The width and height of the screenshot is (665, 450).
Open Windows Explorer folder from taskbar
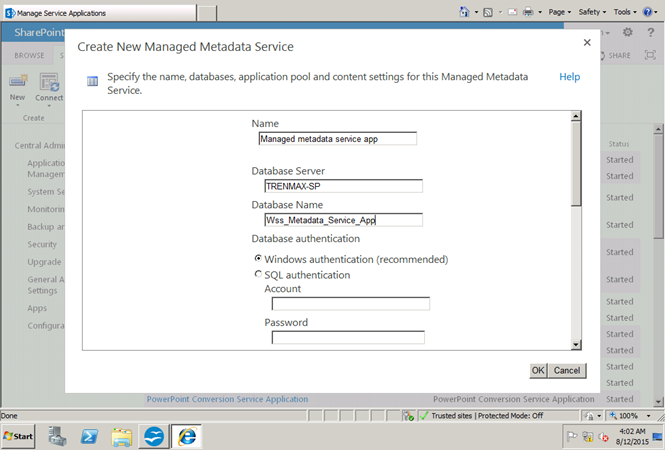pos(122,437)
